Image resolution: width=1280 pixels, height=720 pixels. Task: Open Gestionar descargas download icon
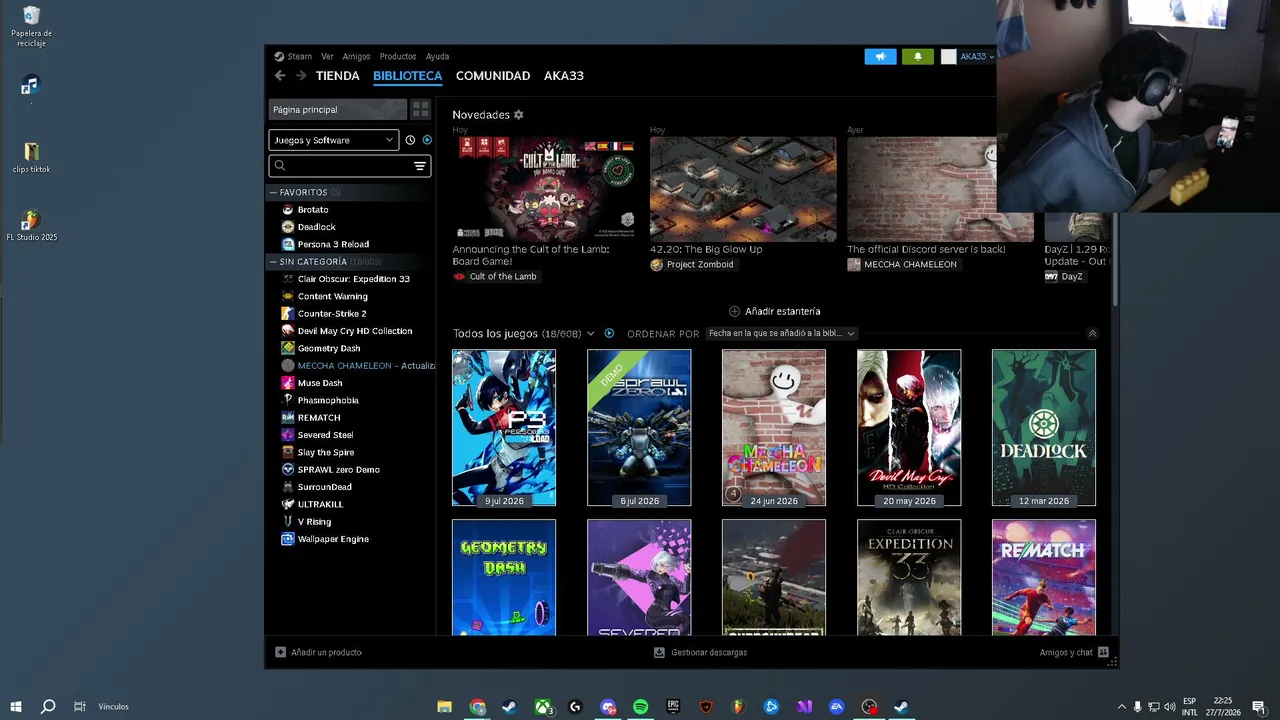pos(659,652)
